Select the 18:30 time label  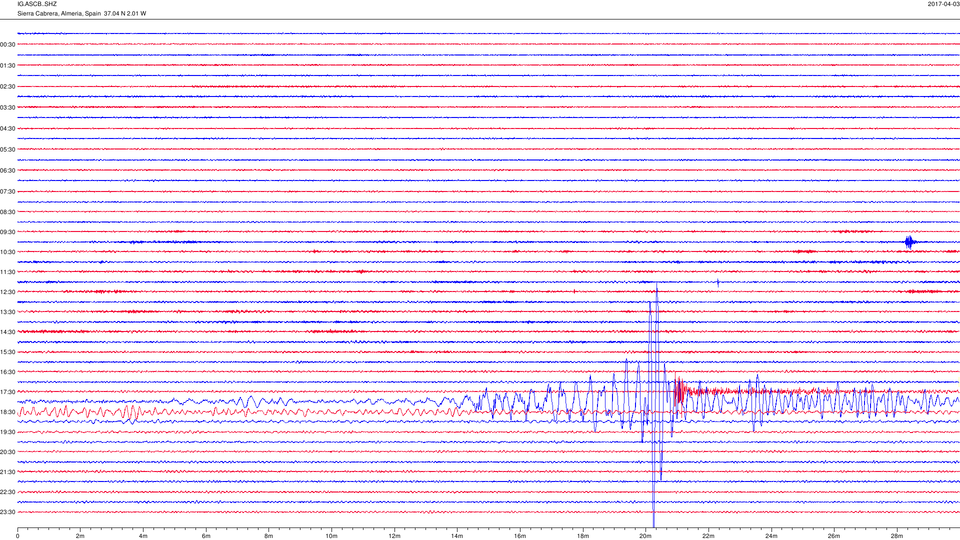point(7,412)
